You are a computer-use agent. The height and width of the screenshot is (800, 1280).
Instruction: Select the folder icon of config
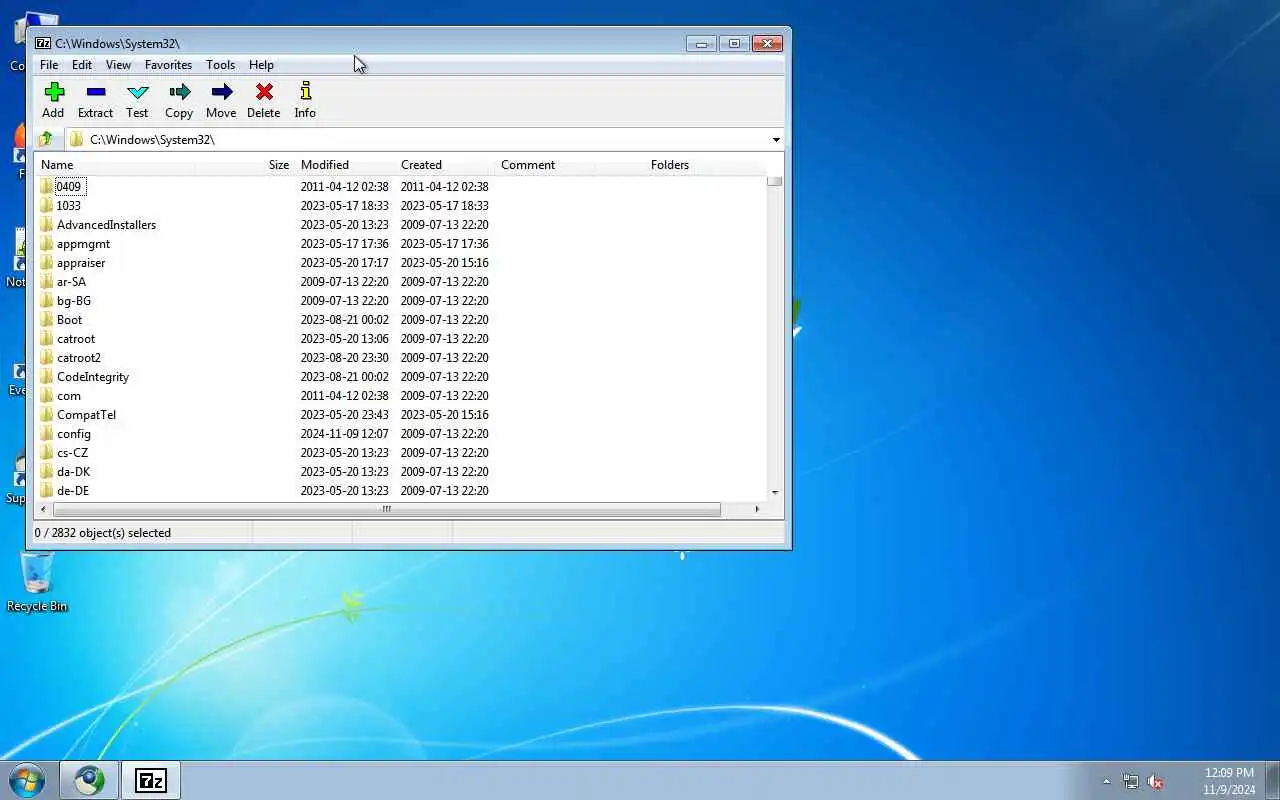pyautogui.click(x=47, y=433)
